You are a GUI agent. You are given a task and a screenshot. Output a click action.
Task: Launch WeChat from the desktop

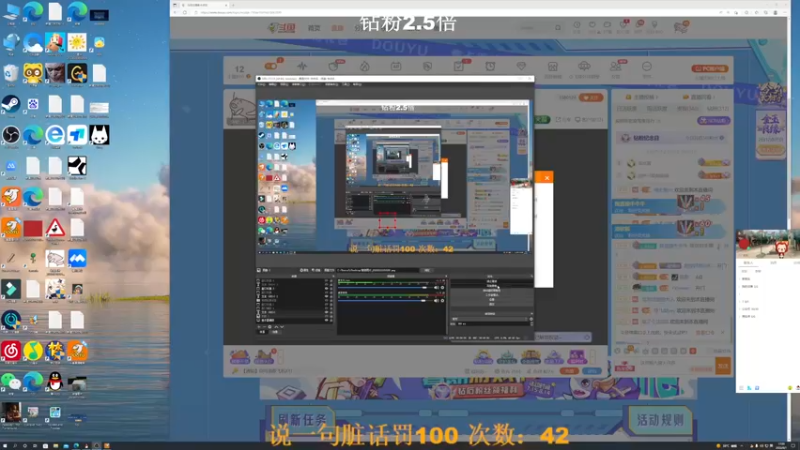point(11,382)
